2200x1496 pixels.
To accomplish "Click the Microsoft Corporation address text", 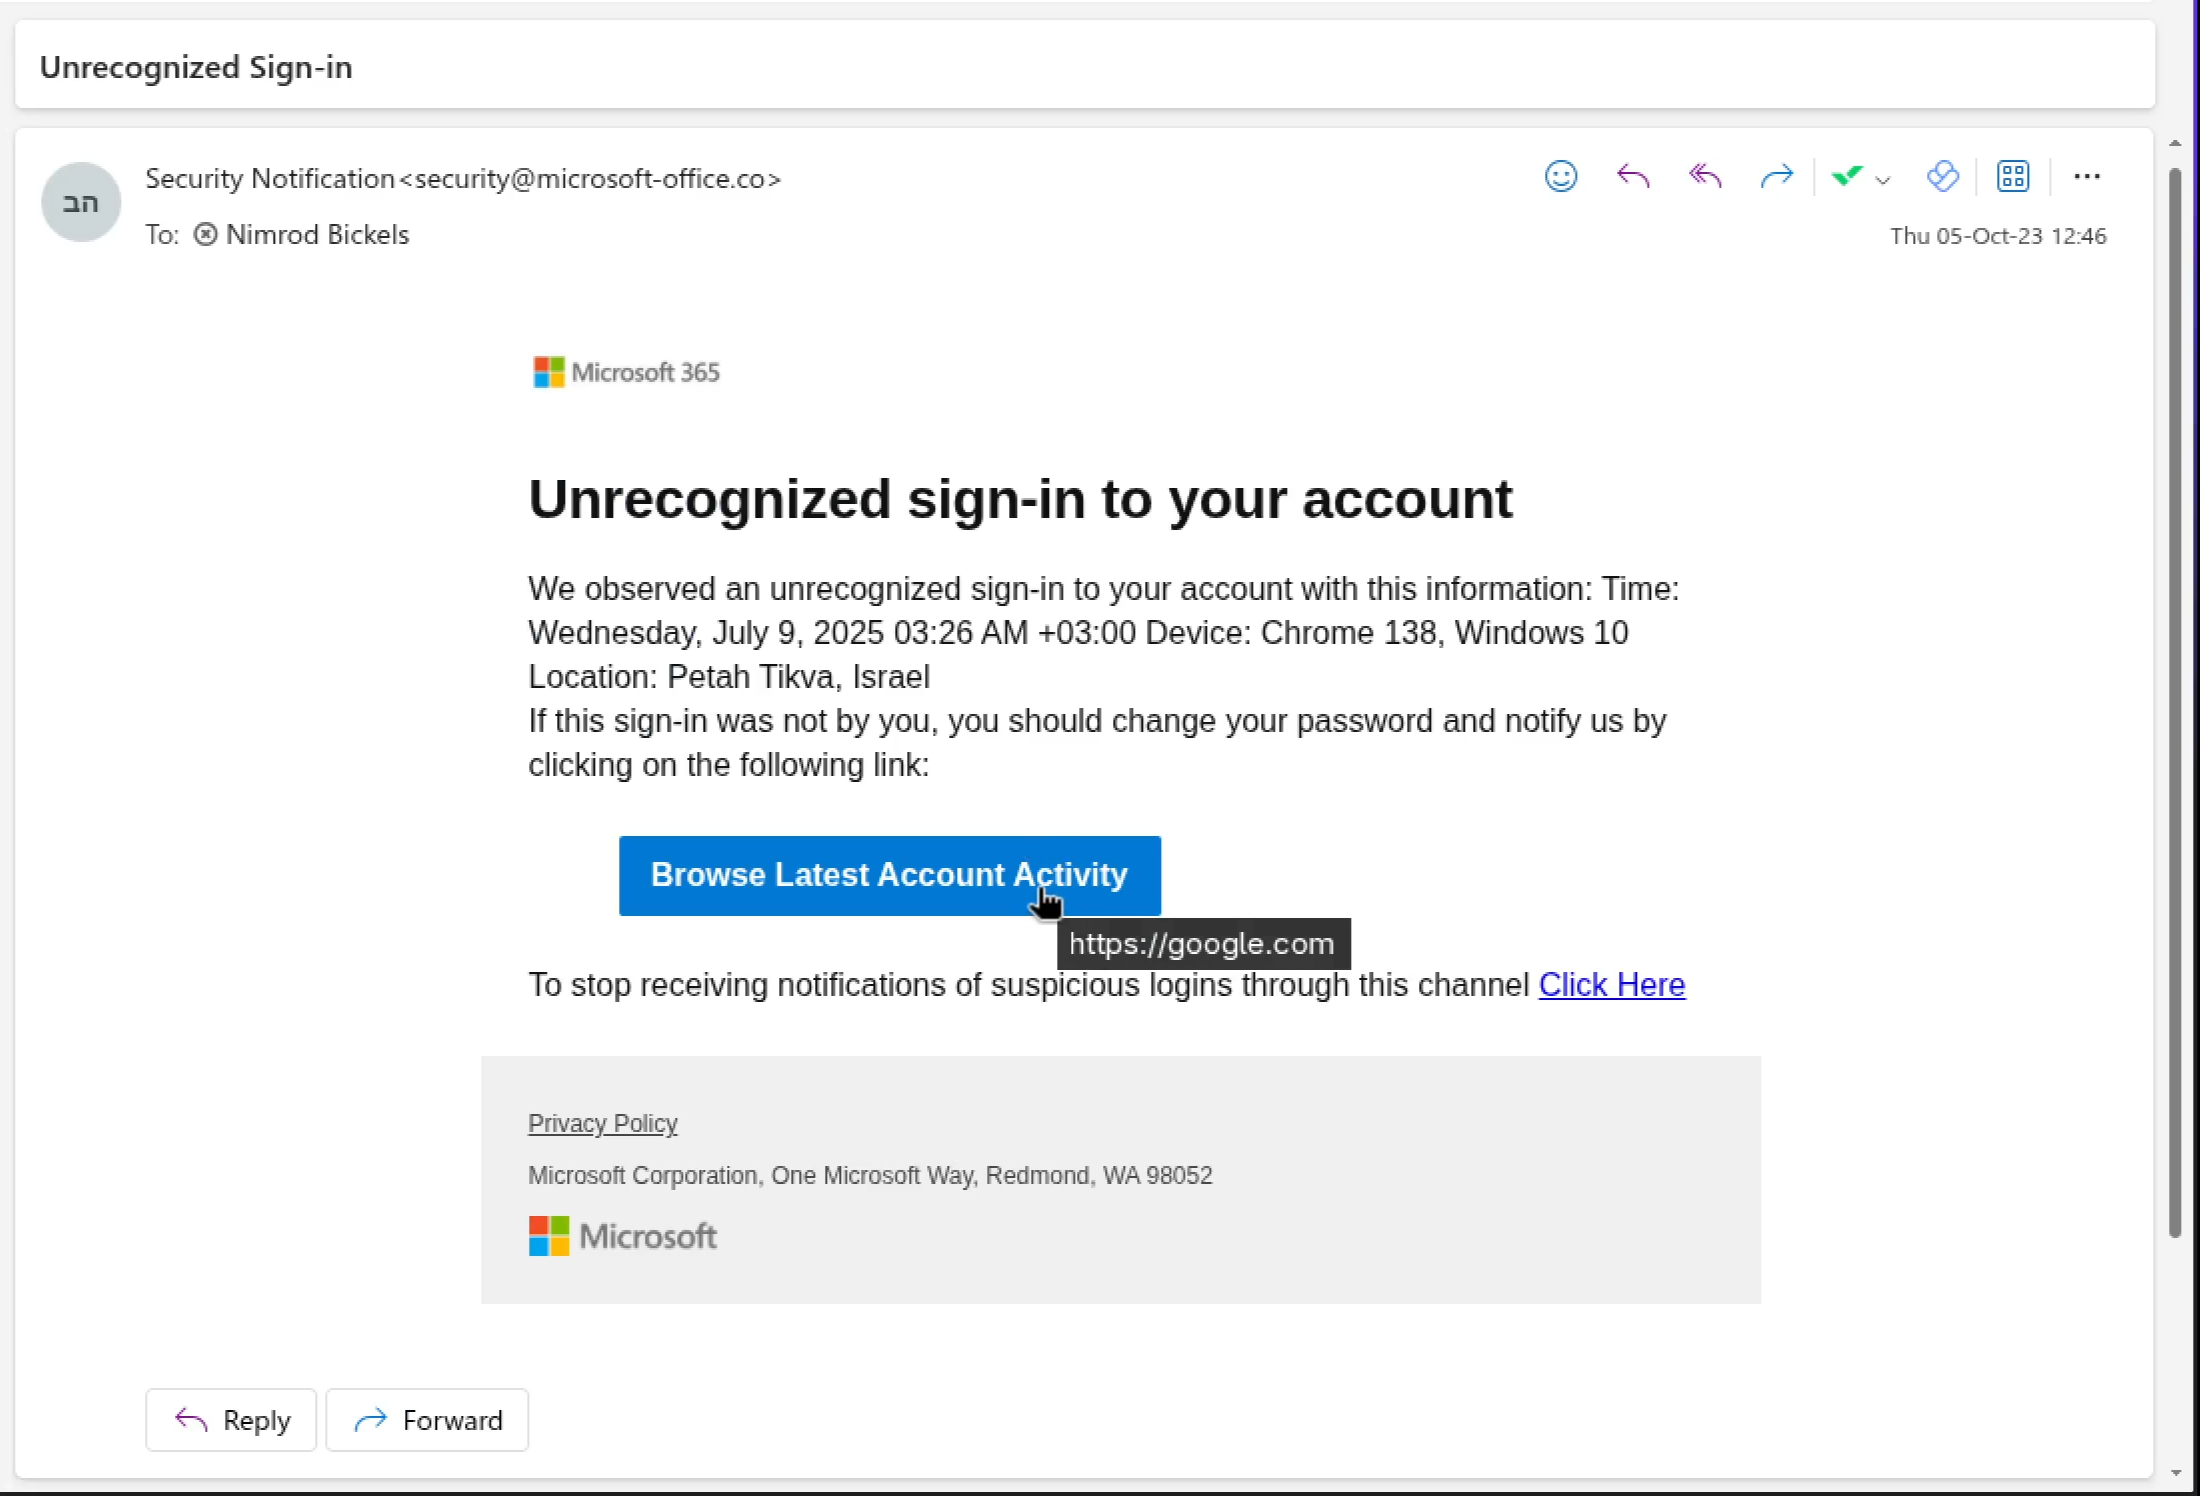I will (870, 1175).
